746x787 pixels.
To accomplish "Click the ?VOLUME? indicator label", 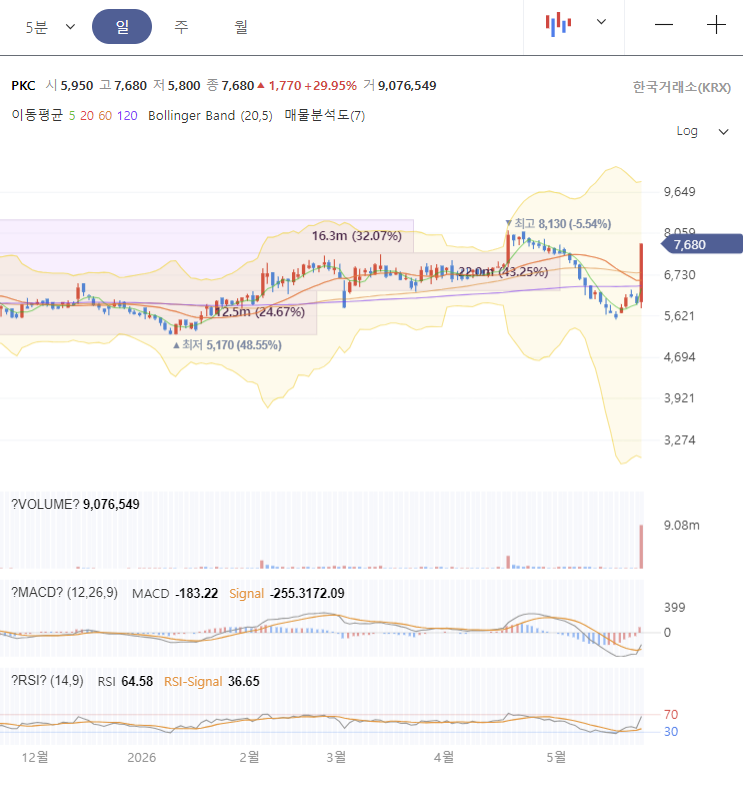I will [x=45, y=504].
